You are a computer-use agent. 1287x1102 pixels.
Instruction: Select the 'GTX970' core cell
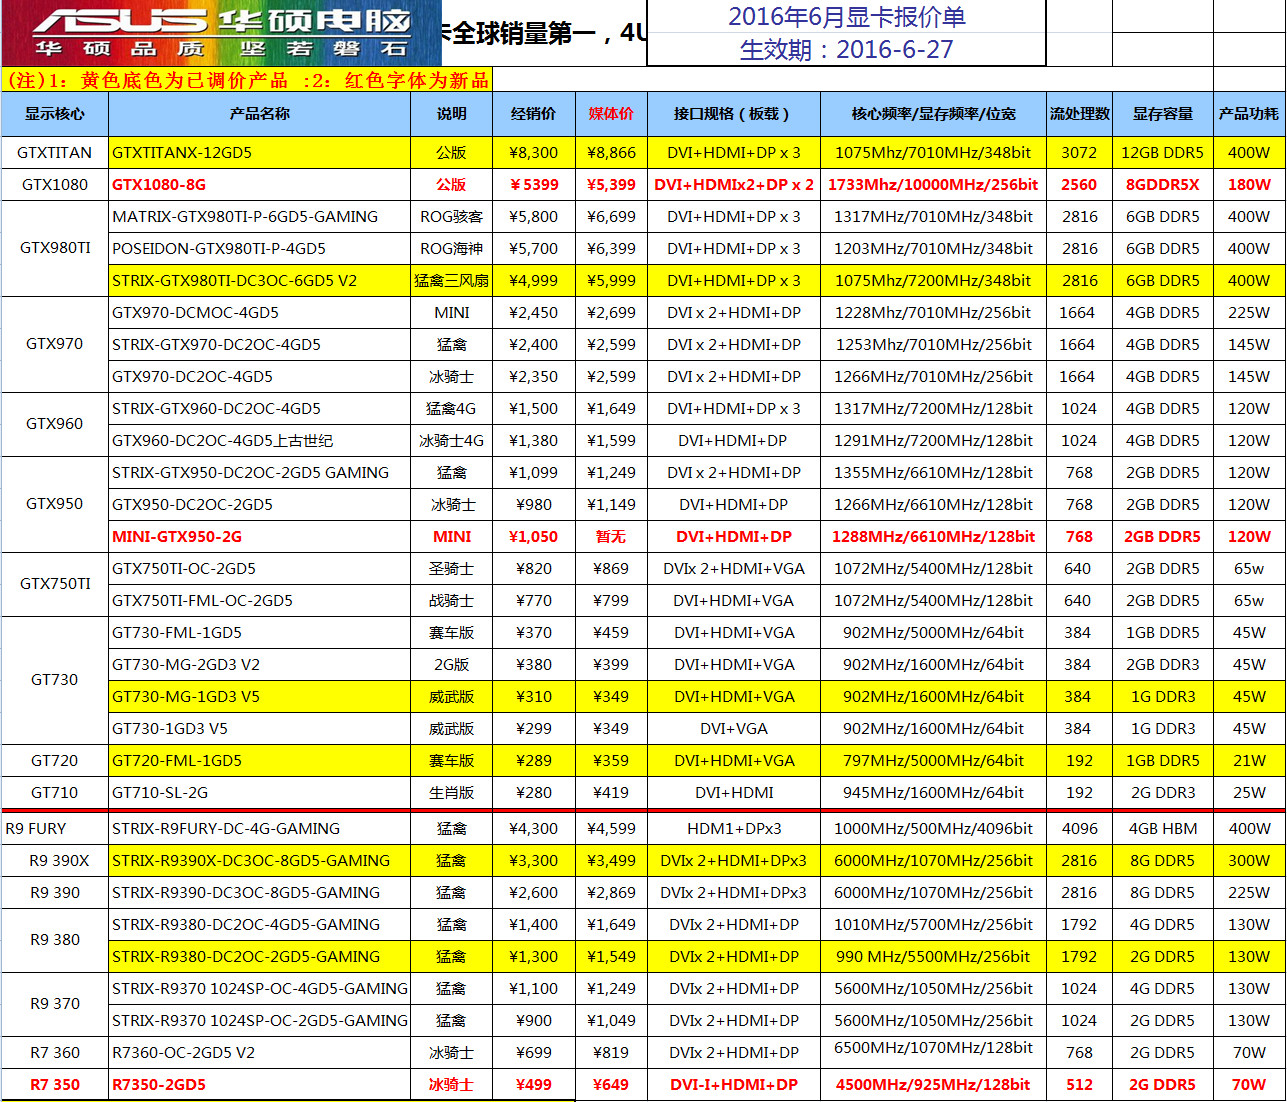(55, 344)
